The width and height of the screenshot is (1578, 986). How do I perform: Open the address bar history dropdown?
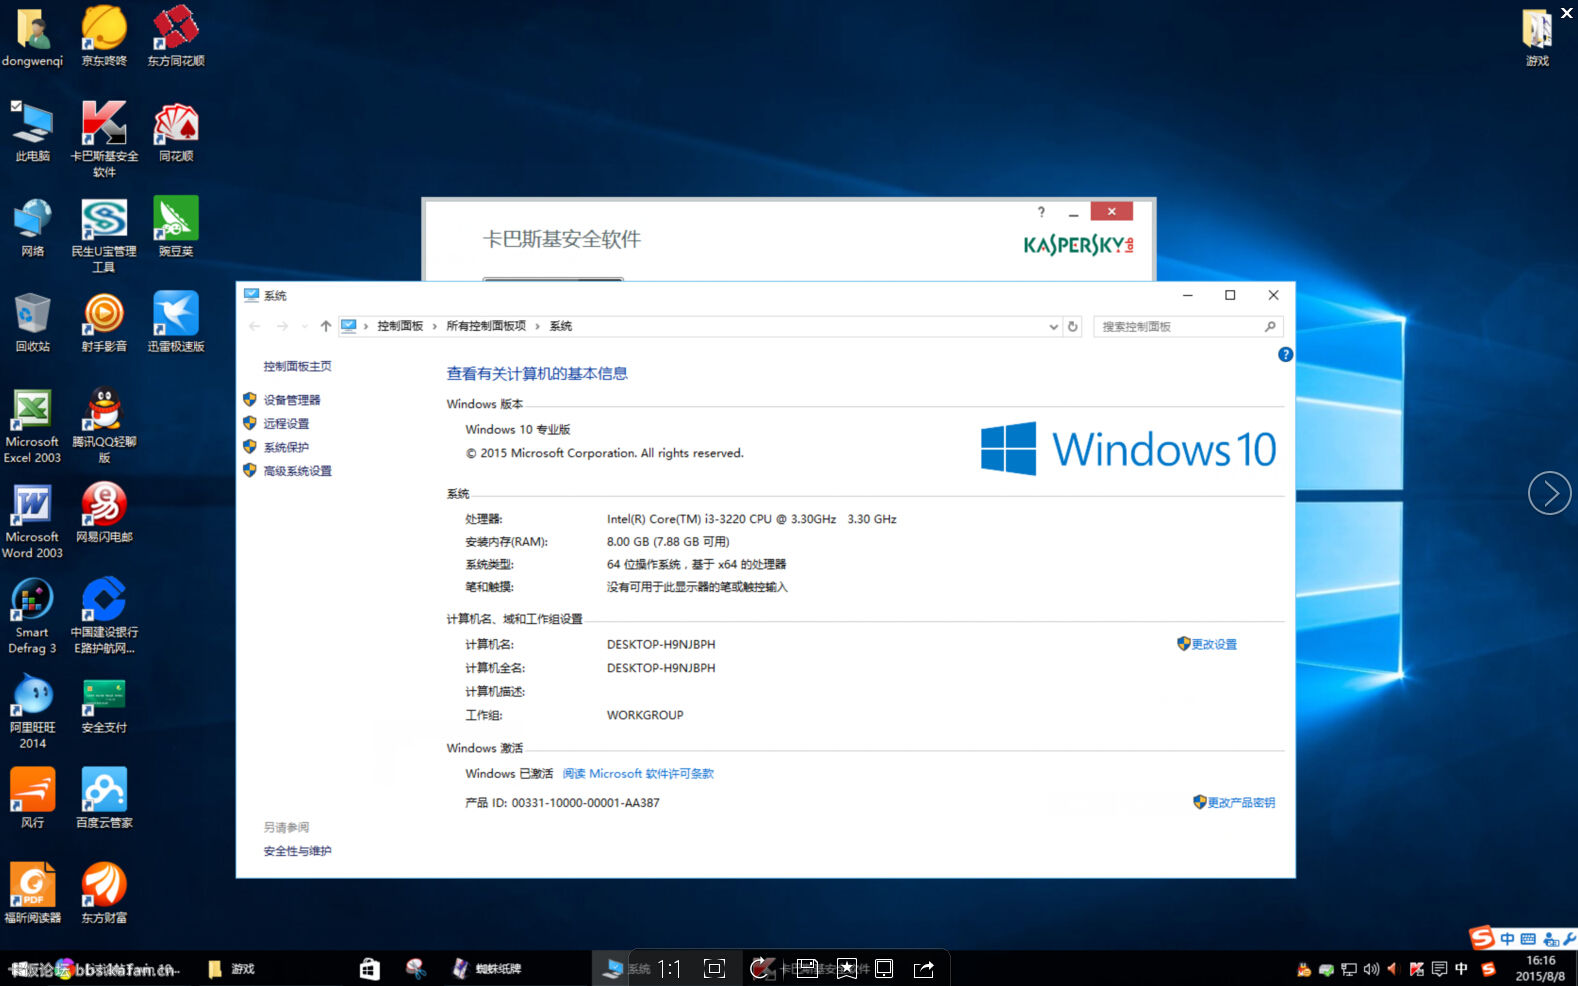point(1053,327)
